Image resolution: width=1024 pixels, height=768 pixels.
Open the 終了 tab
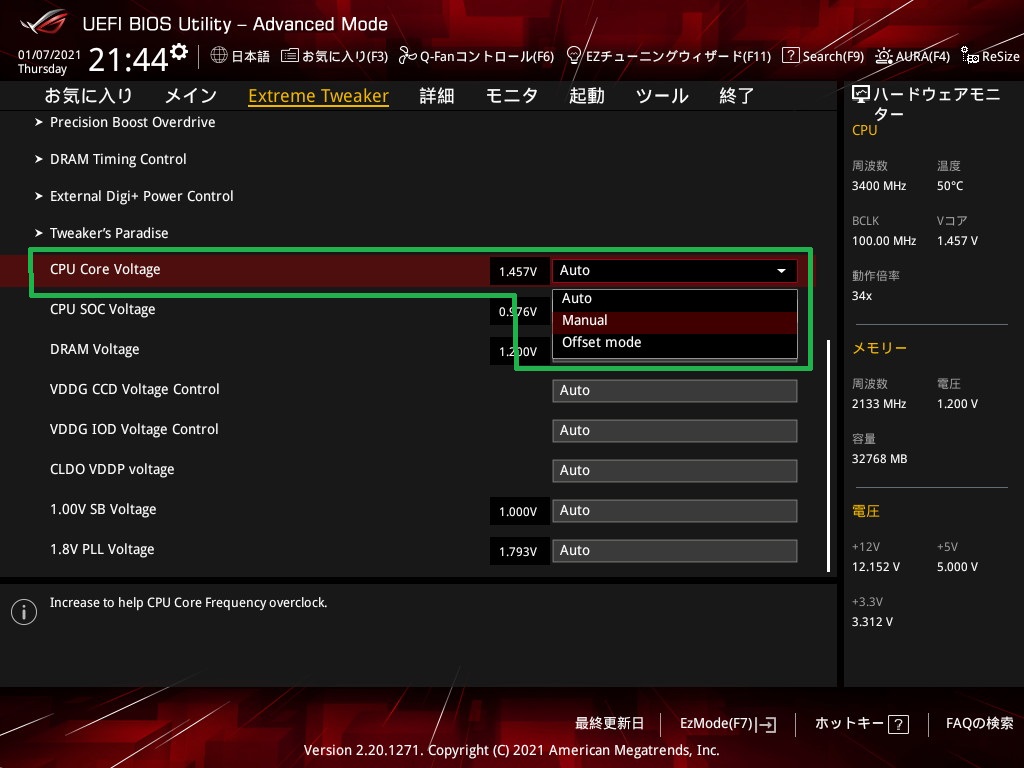coord(736,96)
